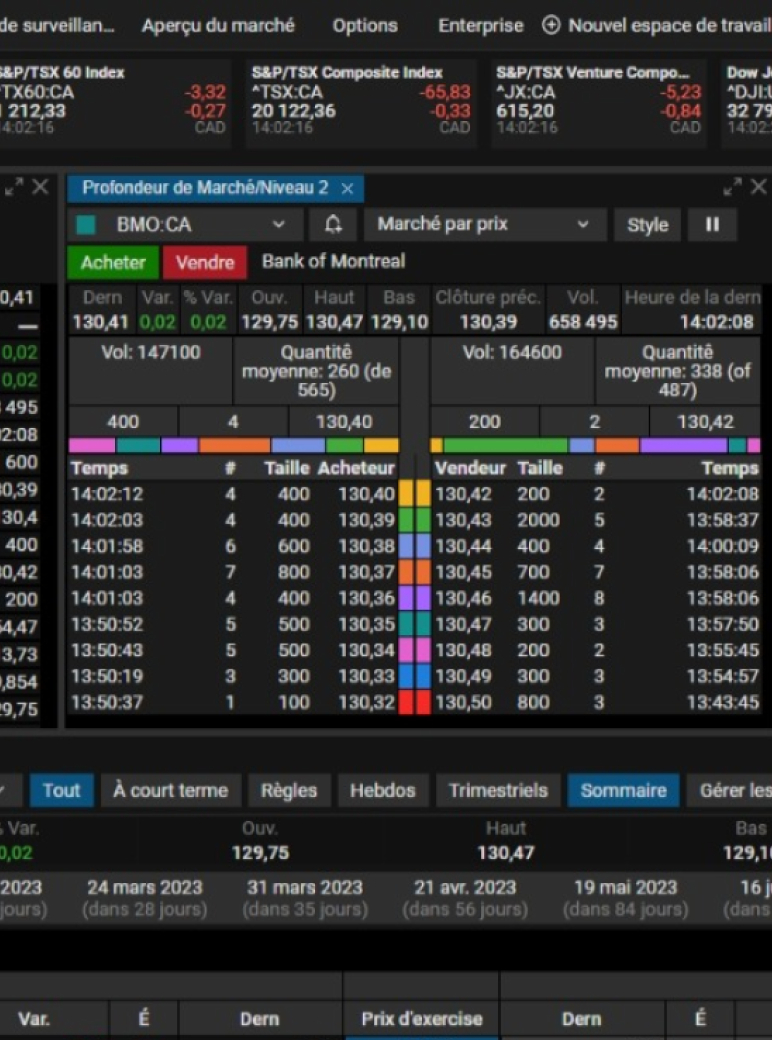Screen dimensions: 772x1040
Task: Select the Sommaire view
Action: [623, 790]
